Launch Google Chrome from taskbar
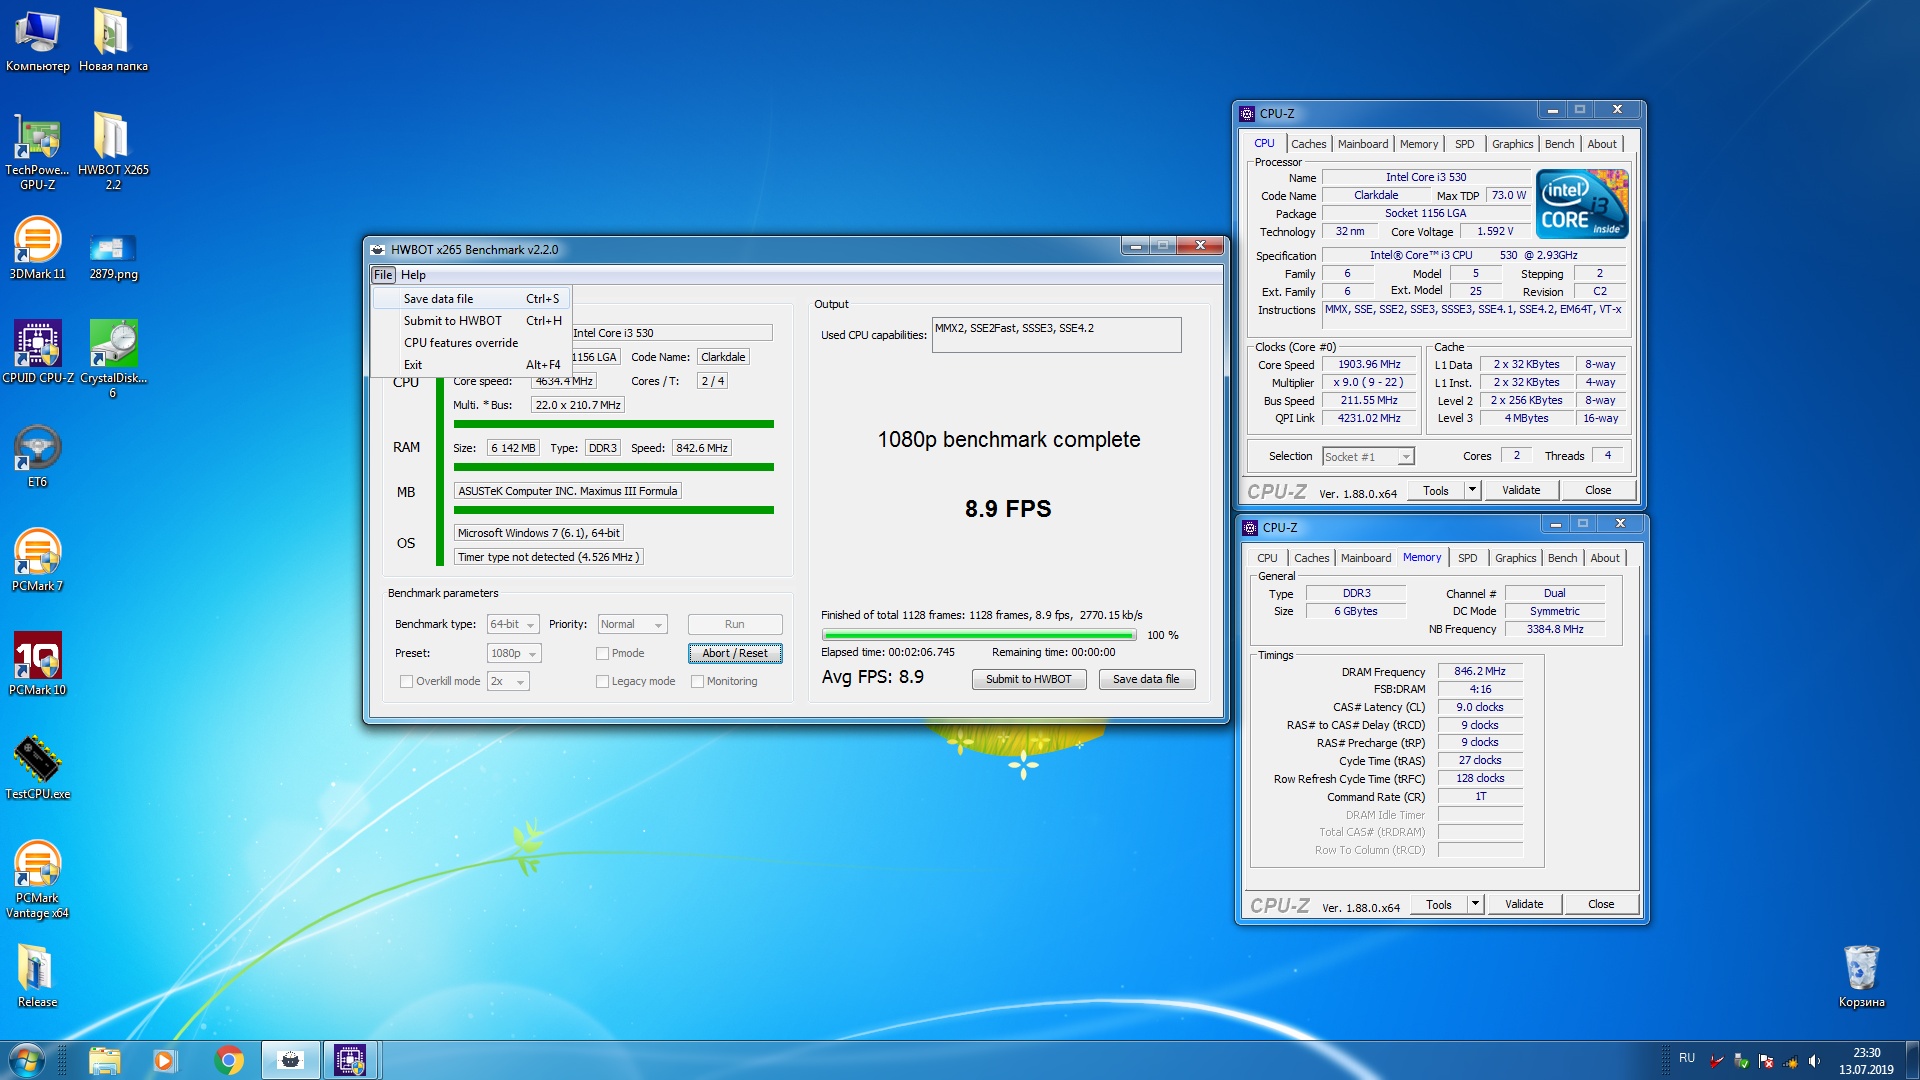This screenshot has width=1920, height=1080. [x=229, y=1060]
